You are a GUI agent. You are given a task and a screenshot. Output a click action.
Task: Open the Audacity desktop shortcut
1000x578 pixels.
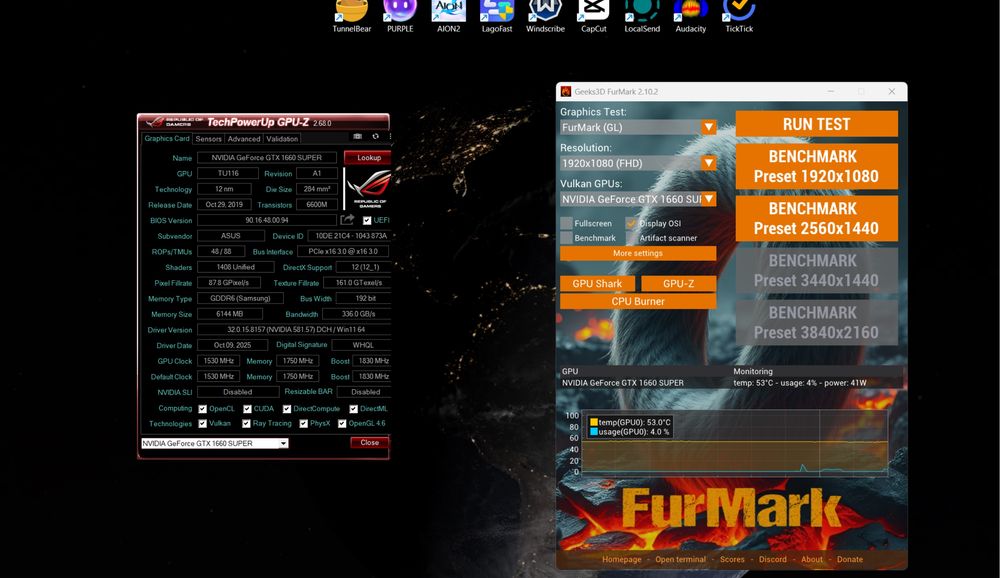(691, 16)
